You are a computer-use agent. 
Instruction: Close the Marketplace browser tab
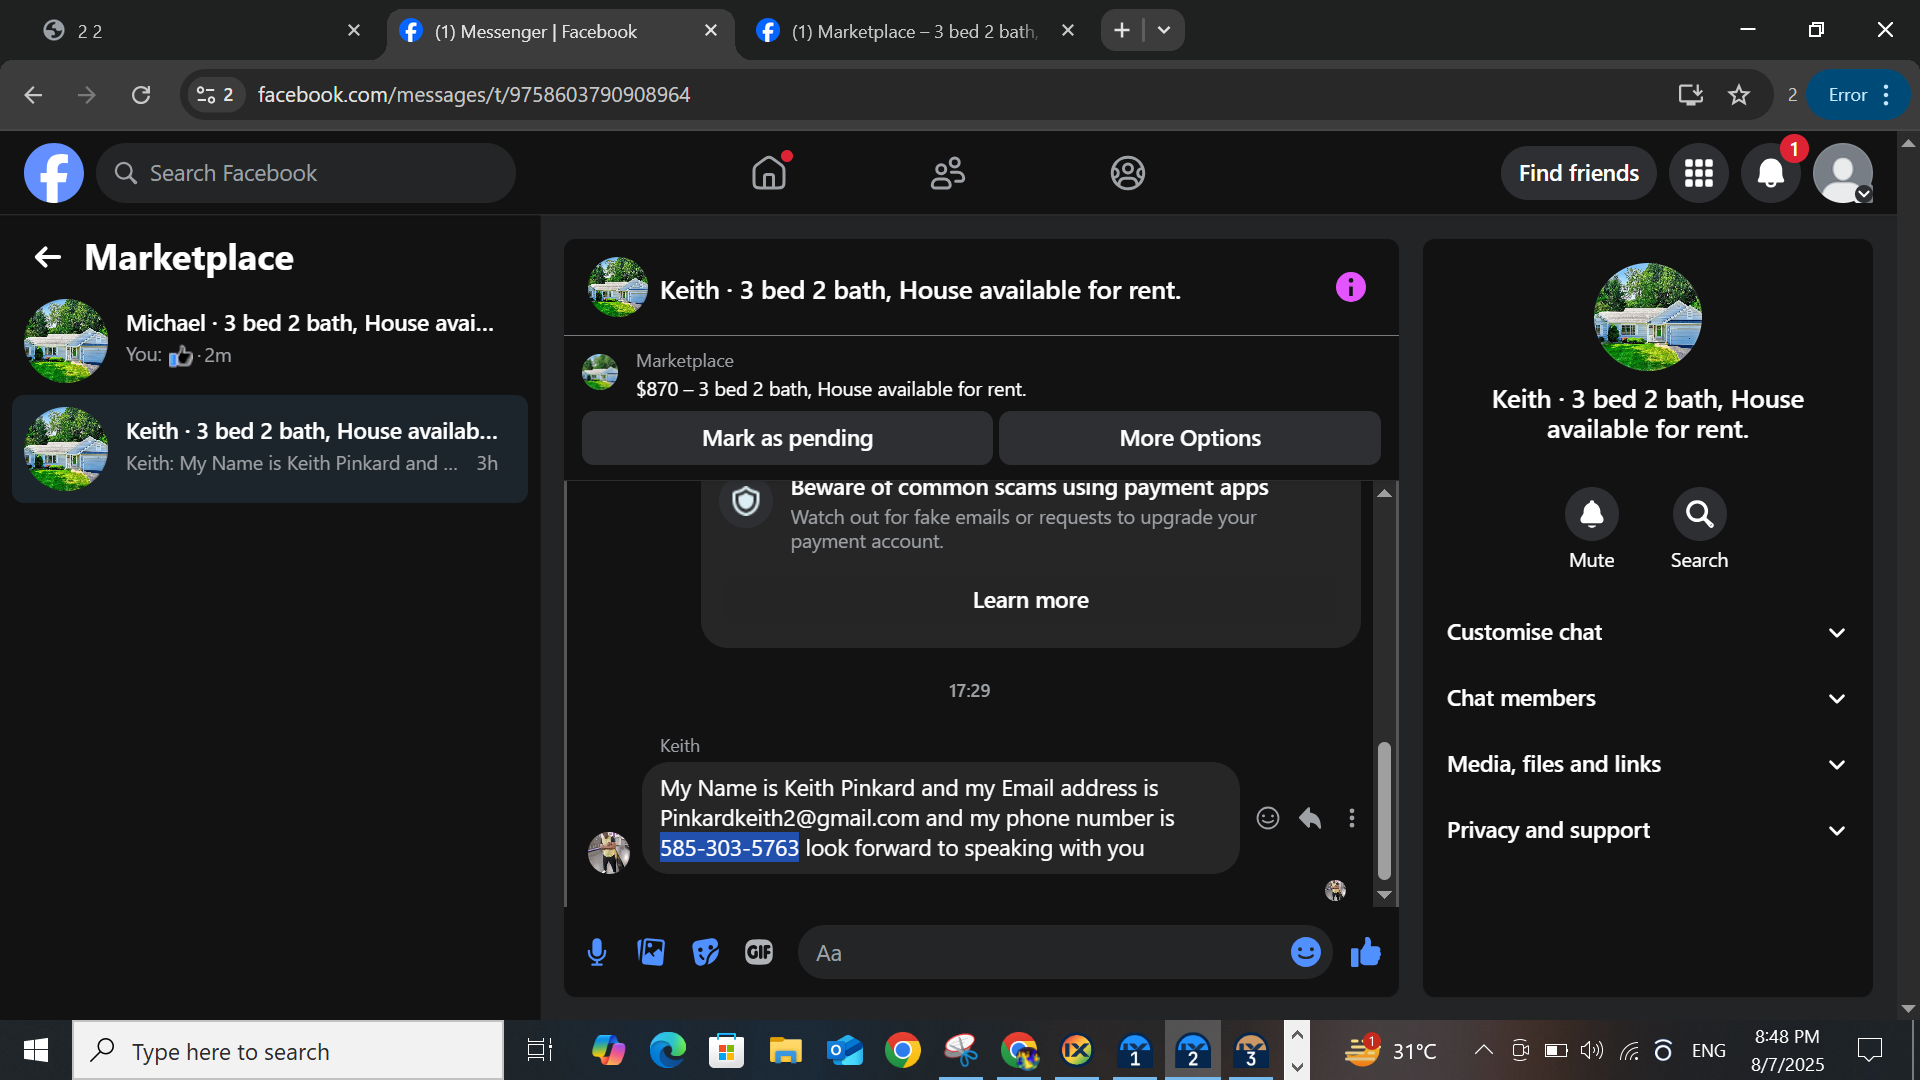tap(1068, 30)
